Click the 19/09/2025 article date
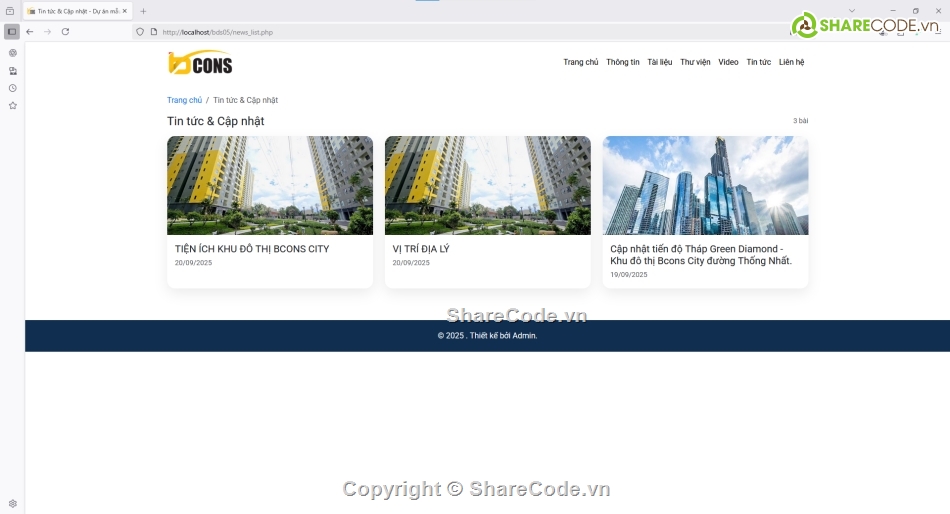Screen dimensions: 950x514 [x=629, y=275]
